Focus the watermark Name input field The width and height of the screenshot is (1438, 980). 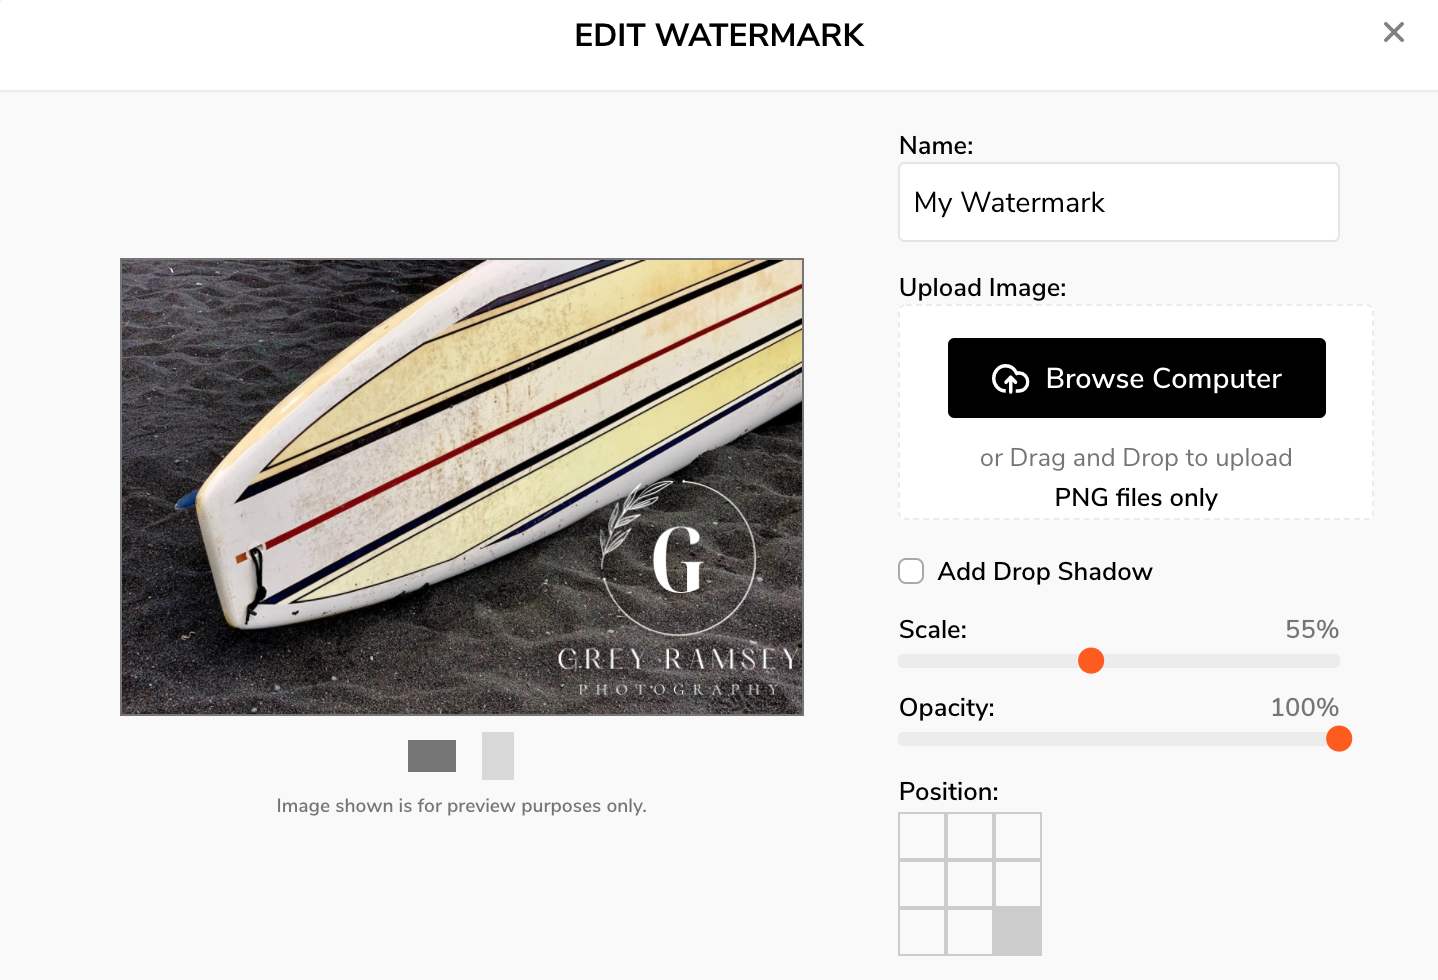click(x=1119, y=202)
